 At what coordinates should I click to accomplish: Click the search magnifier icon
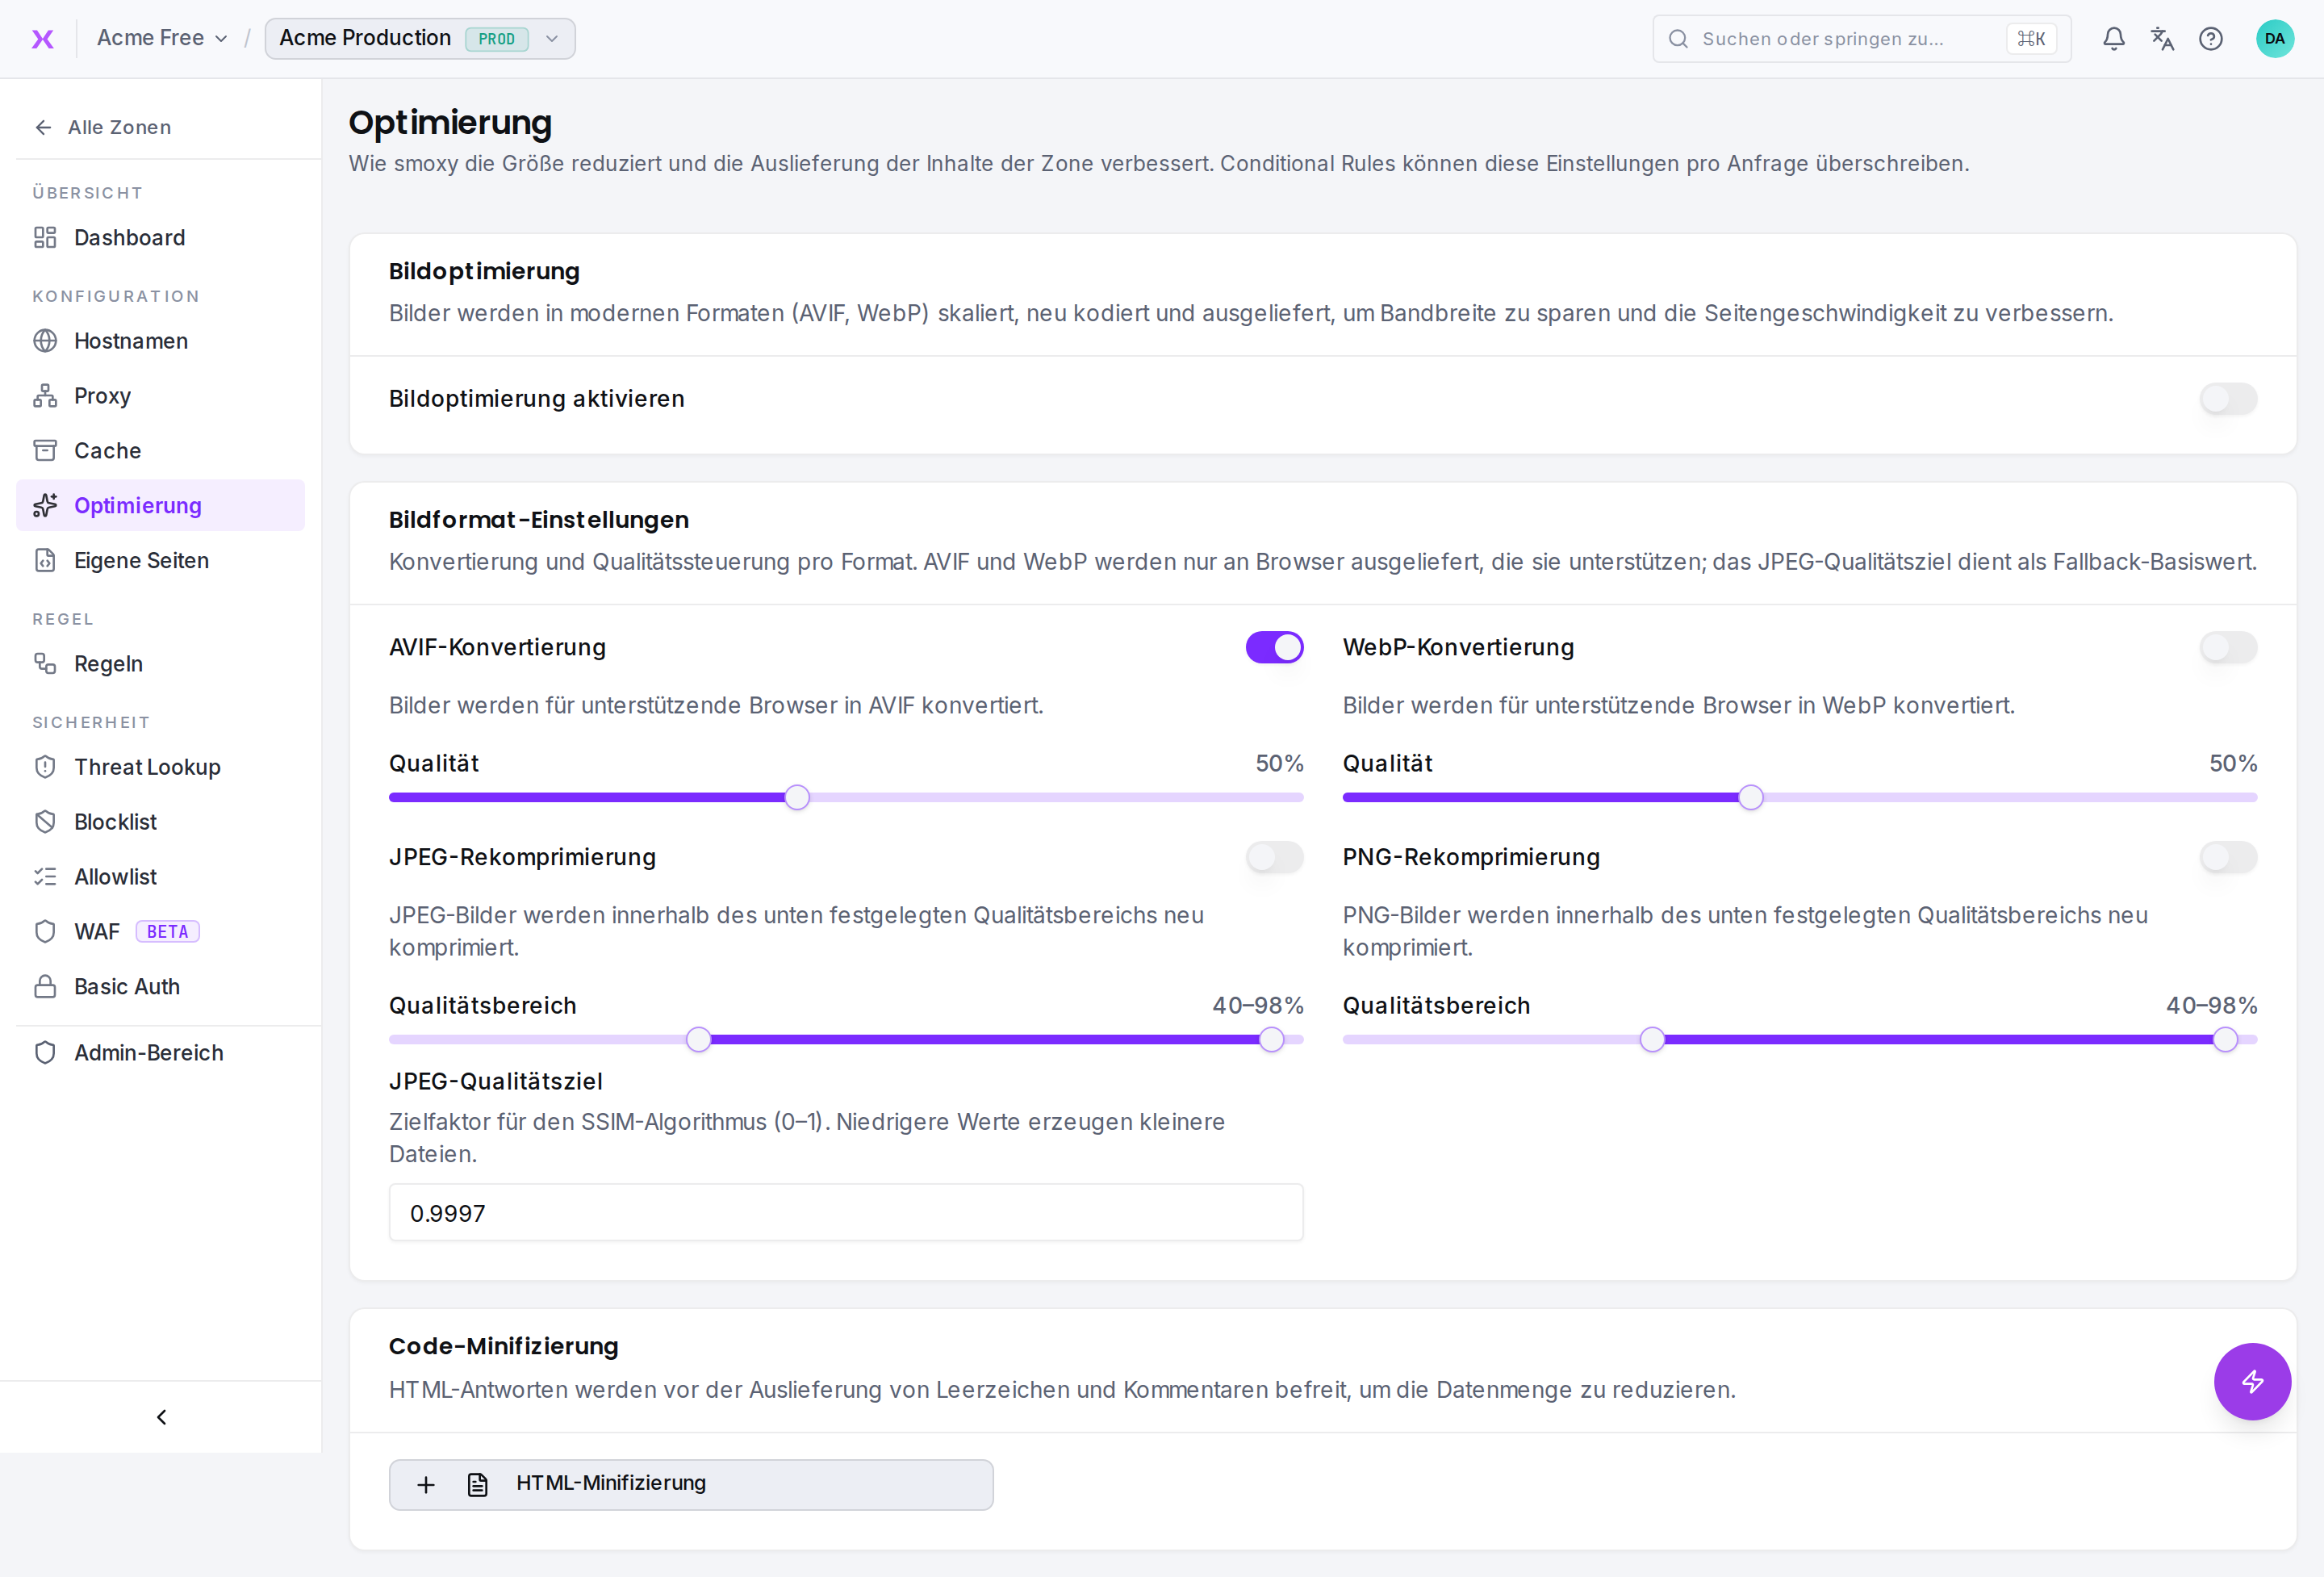click(x=1678, y=39)
